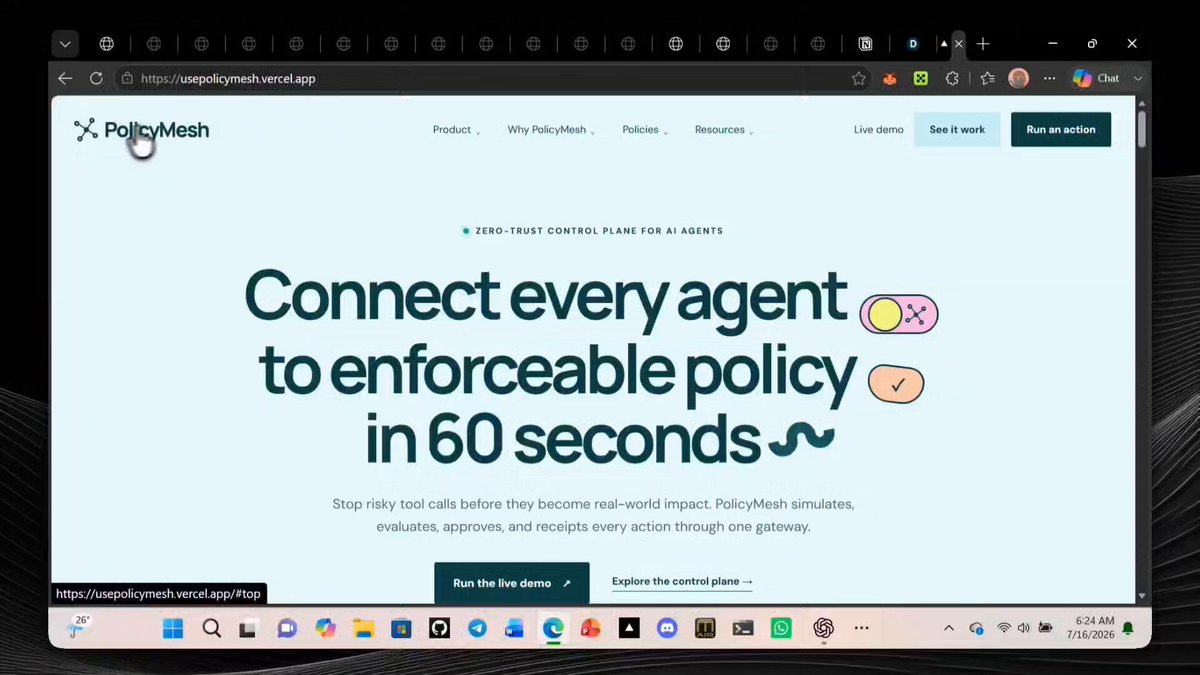Open the Wi-Fi network tray icon
This screenshot has width=1200, height=675.
tap(1003, 628)
